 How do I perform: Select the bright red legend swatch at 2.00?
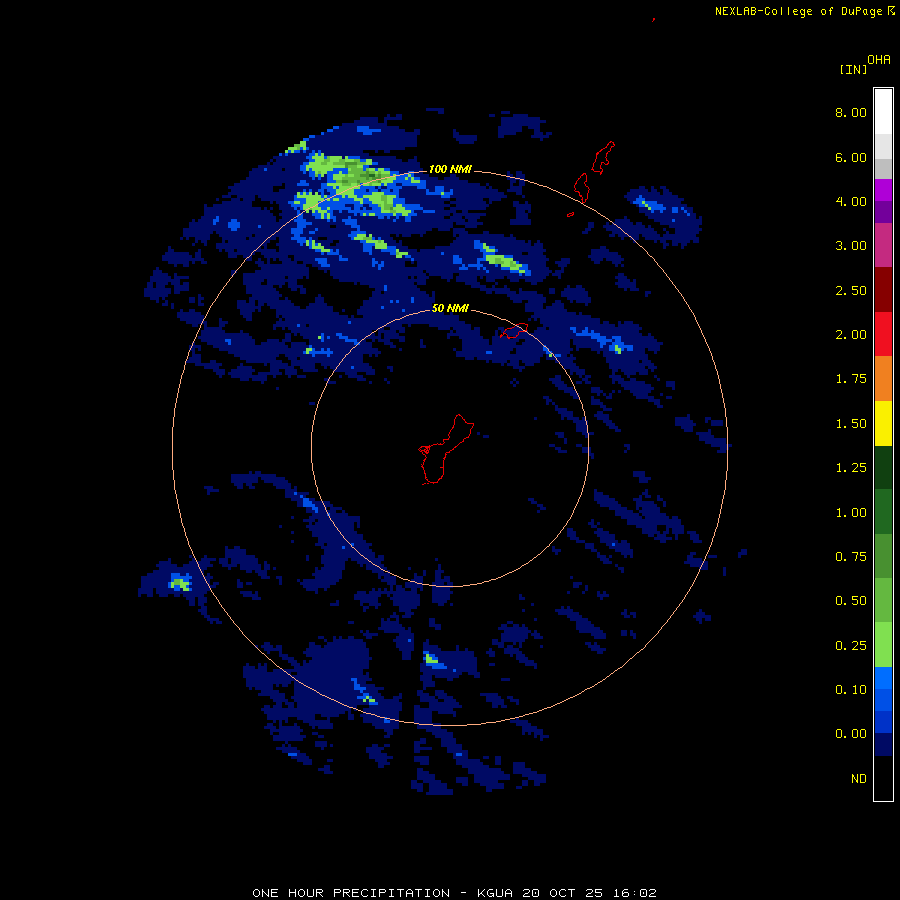click(883, 334)
